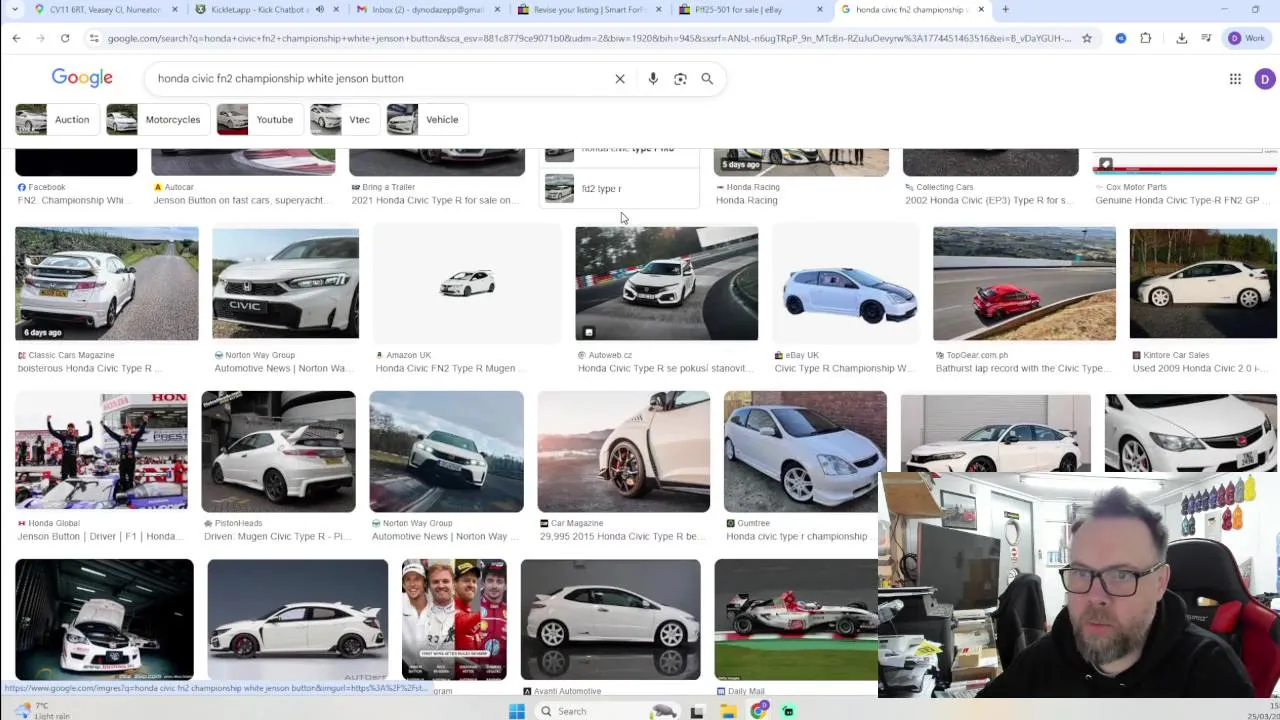Image resolution: width=1280 pixels, height=720 pixels.
Task: Click the Google search query field
Action: point(380,78)
